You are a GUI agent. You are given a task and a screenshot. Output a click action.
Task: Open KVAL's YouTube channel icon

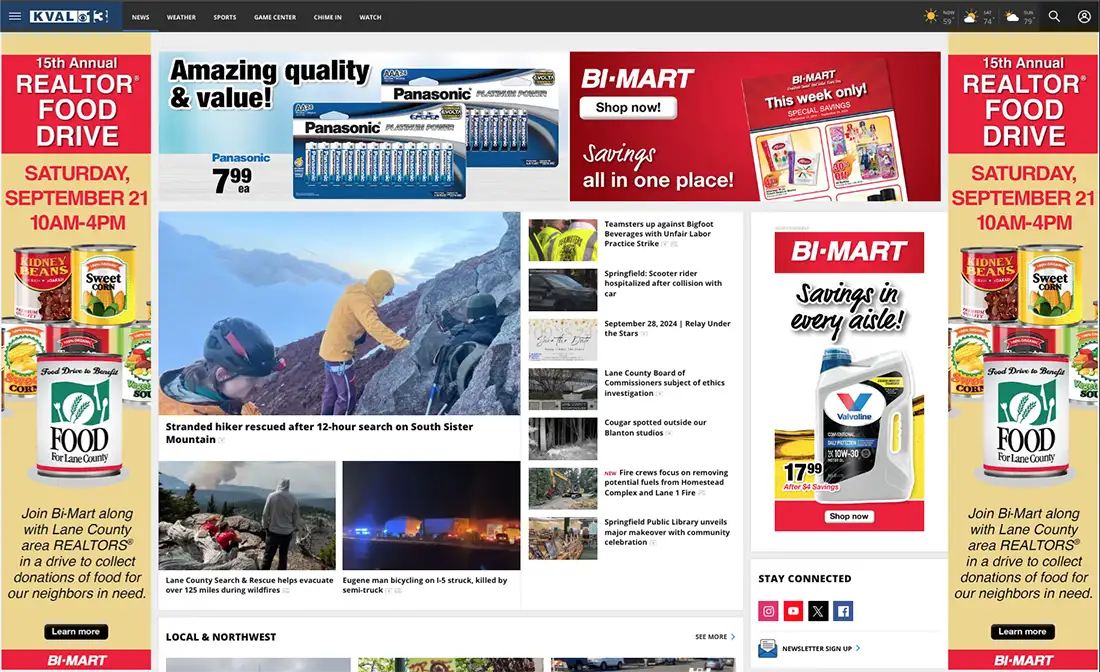coord(793,611)
